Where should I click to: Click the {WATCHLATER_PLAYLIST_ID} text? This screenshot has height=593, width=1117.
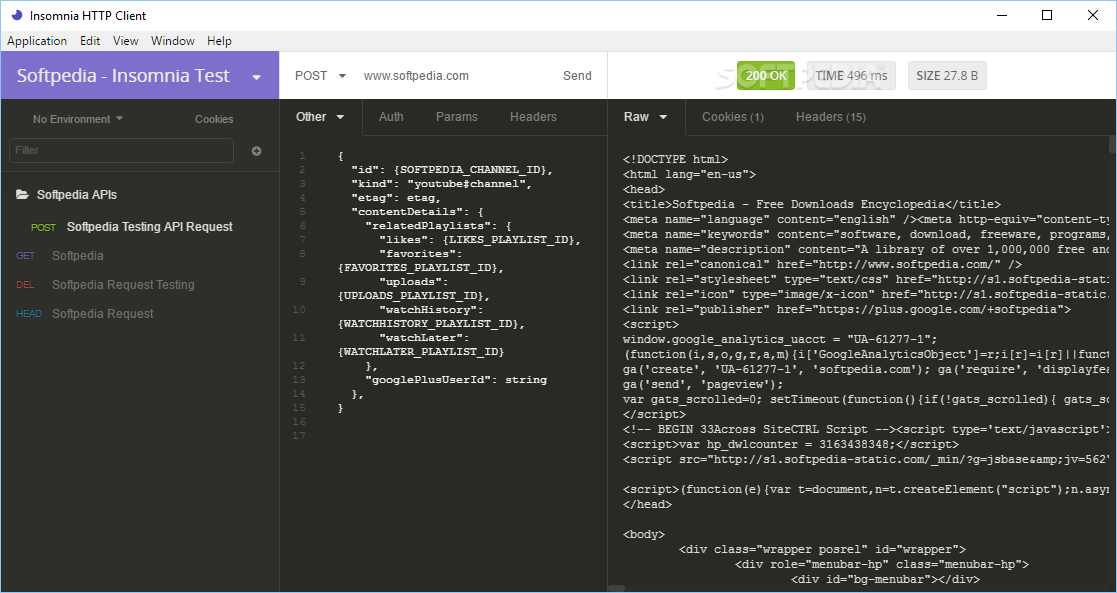(420, 351)
